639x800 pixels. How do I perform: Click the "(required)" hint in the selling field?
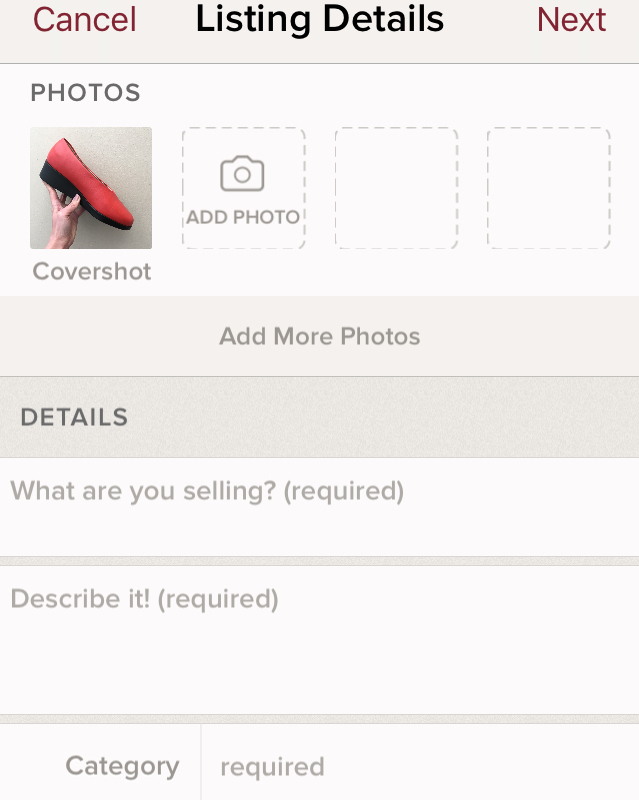(x=344, y=491)
